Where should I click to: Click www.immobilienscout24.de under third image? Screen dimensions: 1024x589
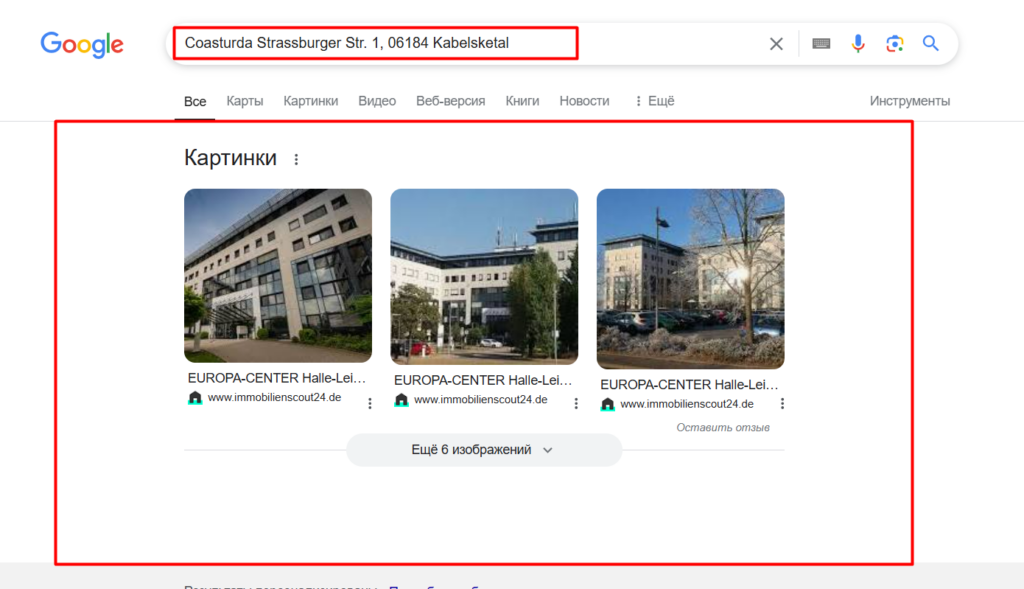coord(687,404)
